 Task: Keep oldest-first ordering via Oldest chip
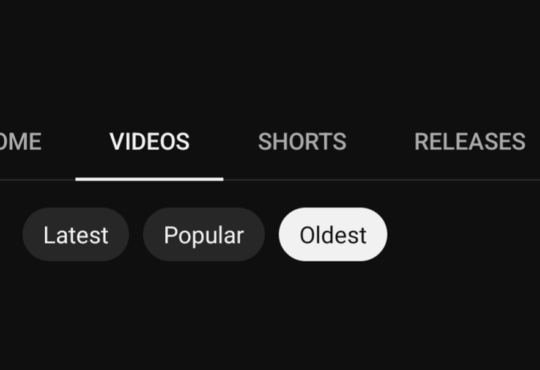[333, 235]
